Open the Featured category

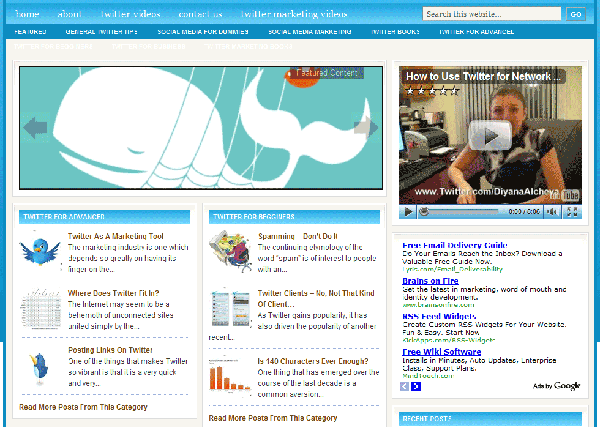[30, 32]
